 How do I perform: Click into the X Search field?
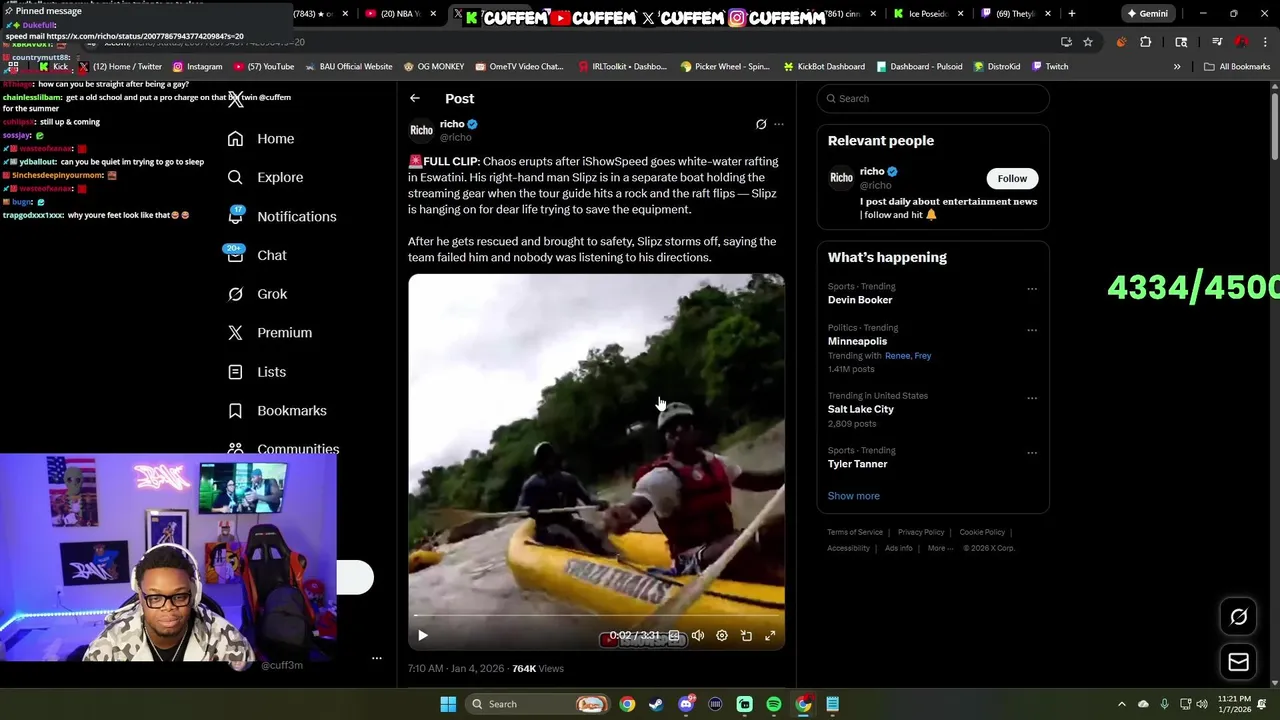tap(933, 98)
